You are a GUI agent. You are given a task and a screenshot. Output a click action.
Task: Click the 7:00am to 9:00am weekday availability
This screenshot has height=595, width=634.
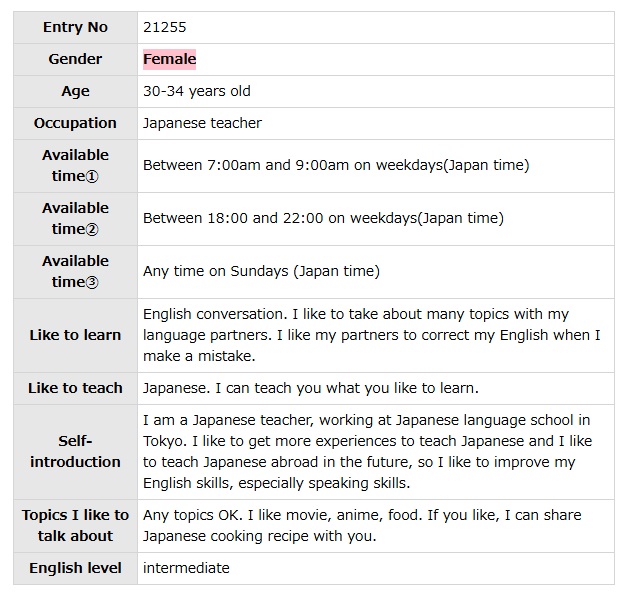[336, 165]
